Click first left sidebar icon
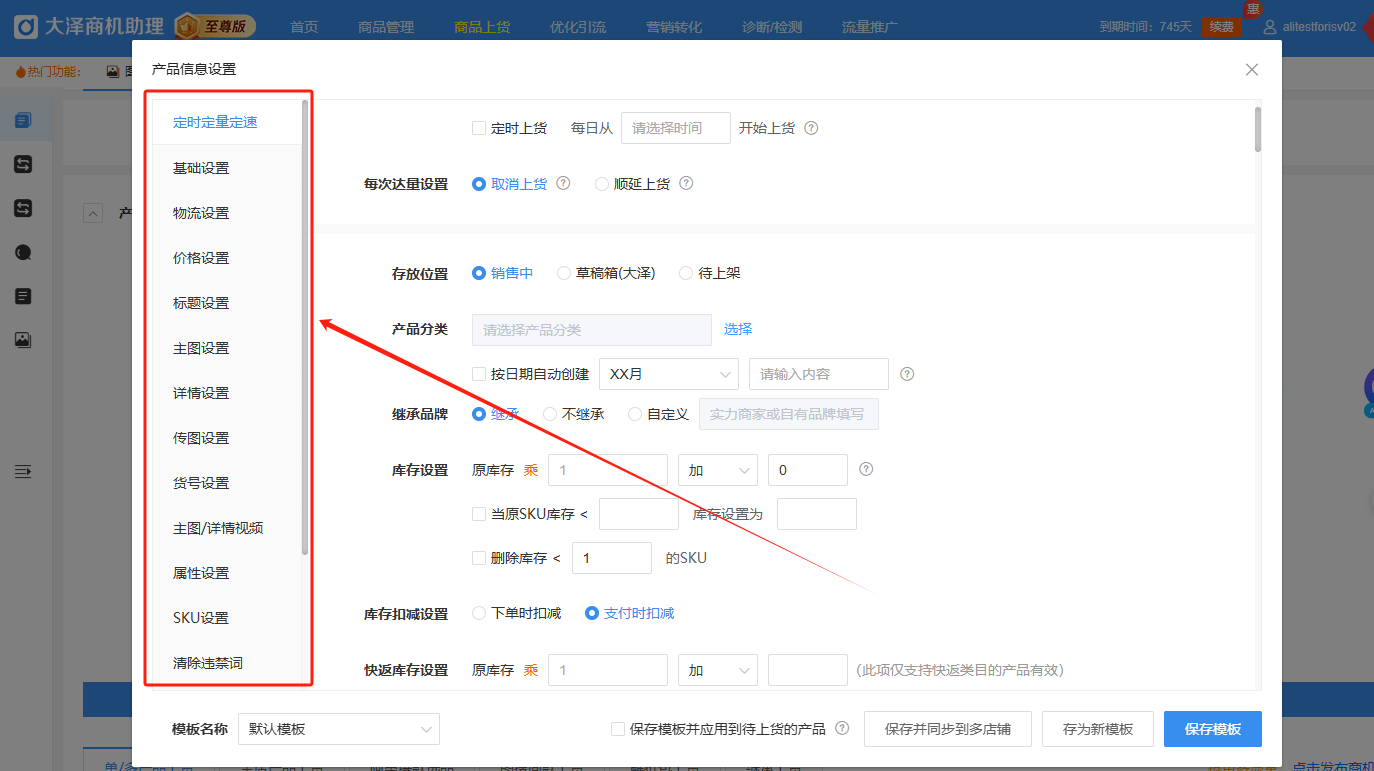Viewport: 1374px width, 771px height. click(x=23, y=121)
